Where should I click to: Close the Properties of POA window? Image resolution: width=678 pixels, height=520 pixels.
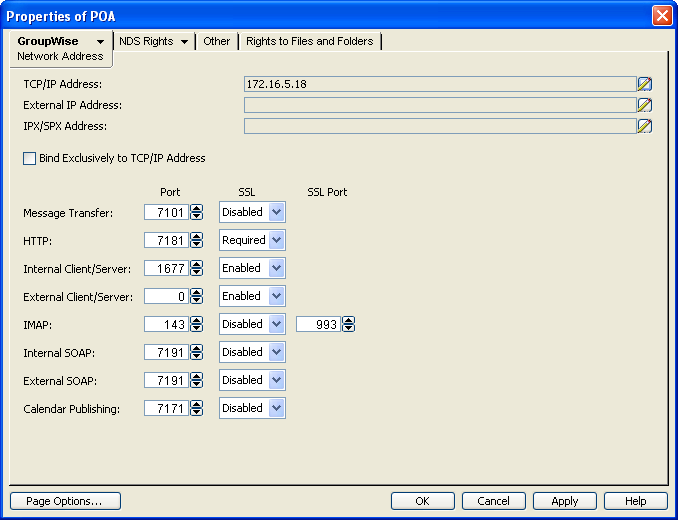pos(662,16)
